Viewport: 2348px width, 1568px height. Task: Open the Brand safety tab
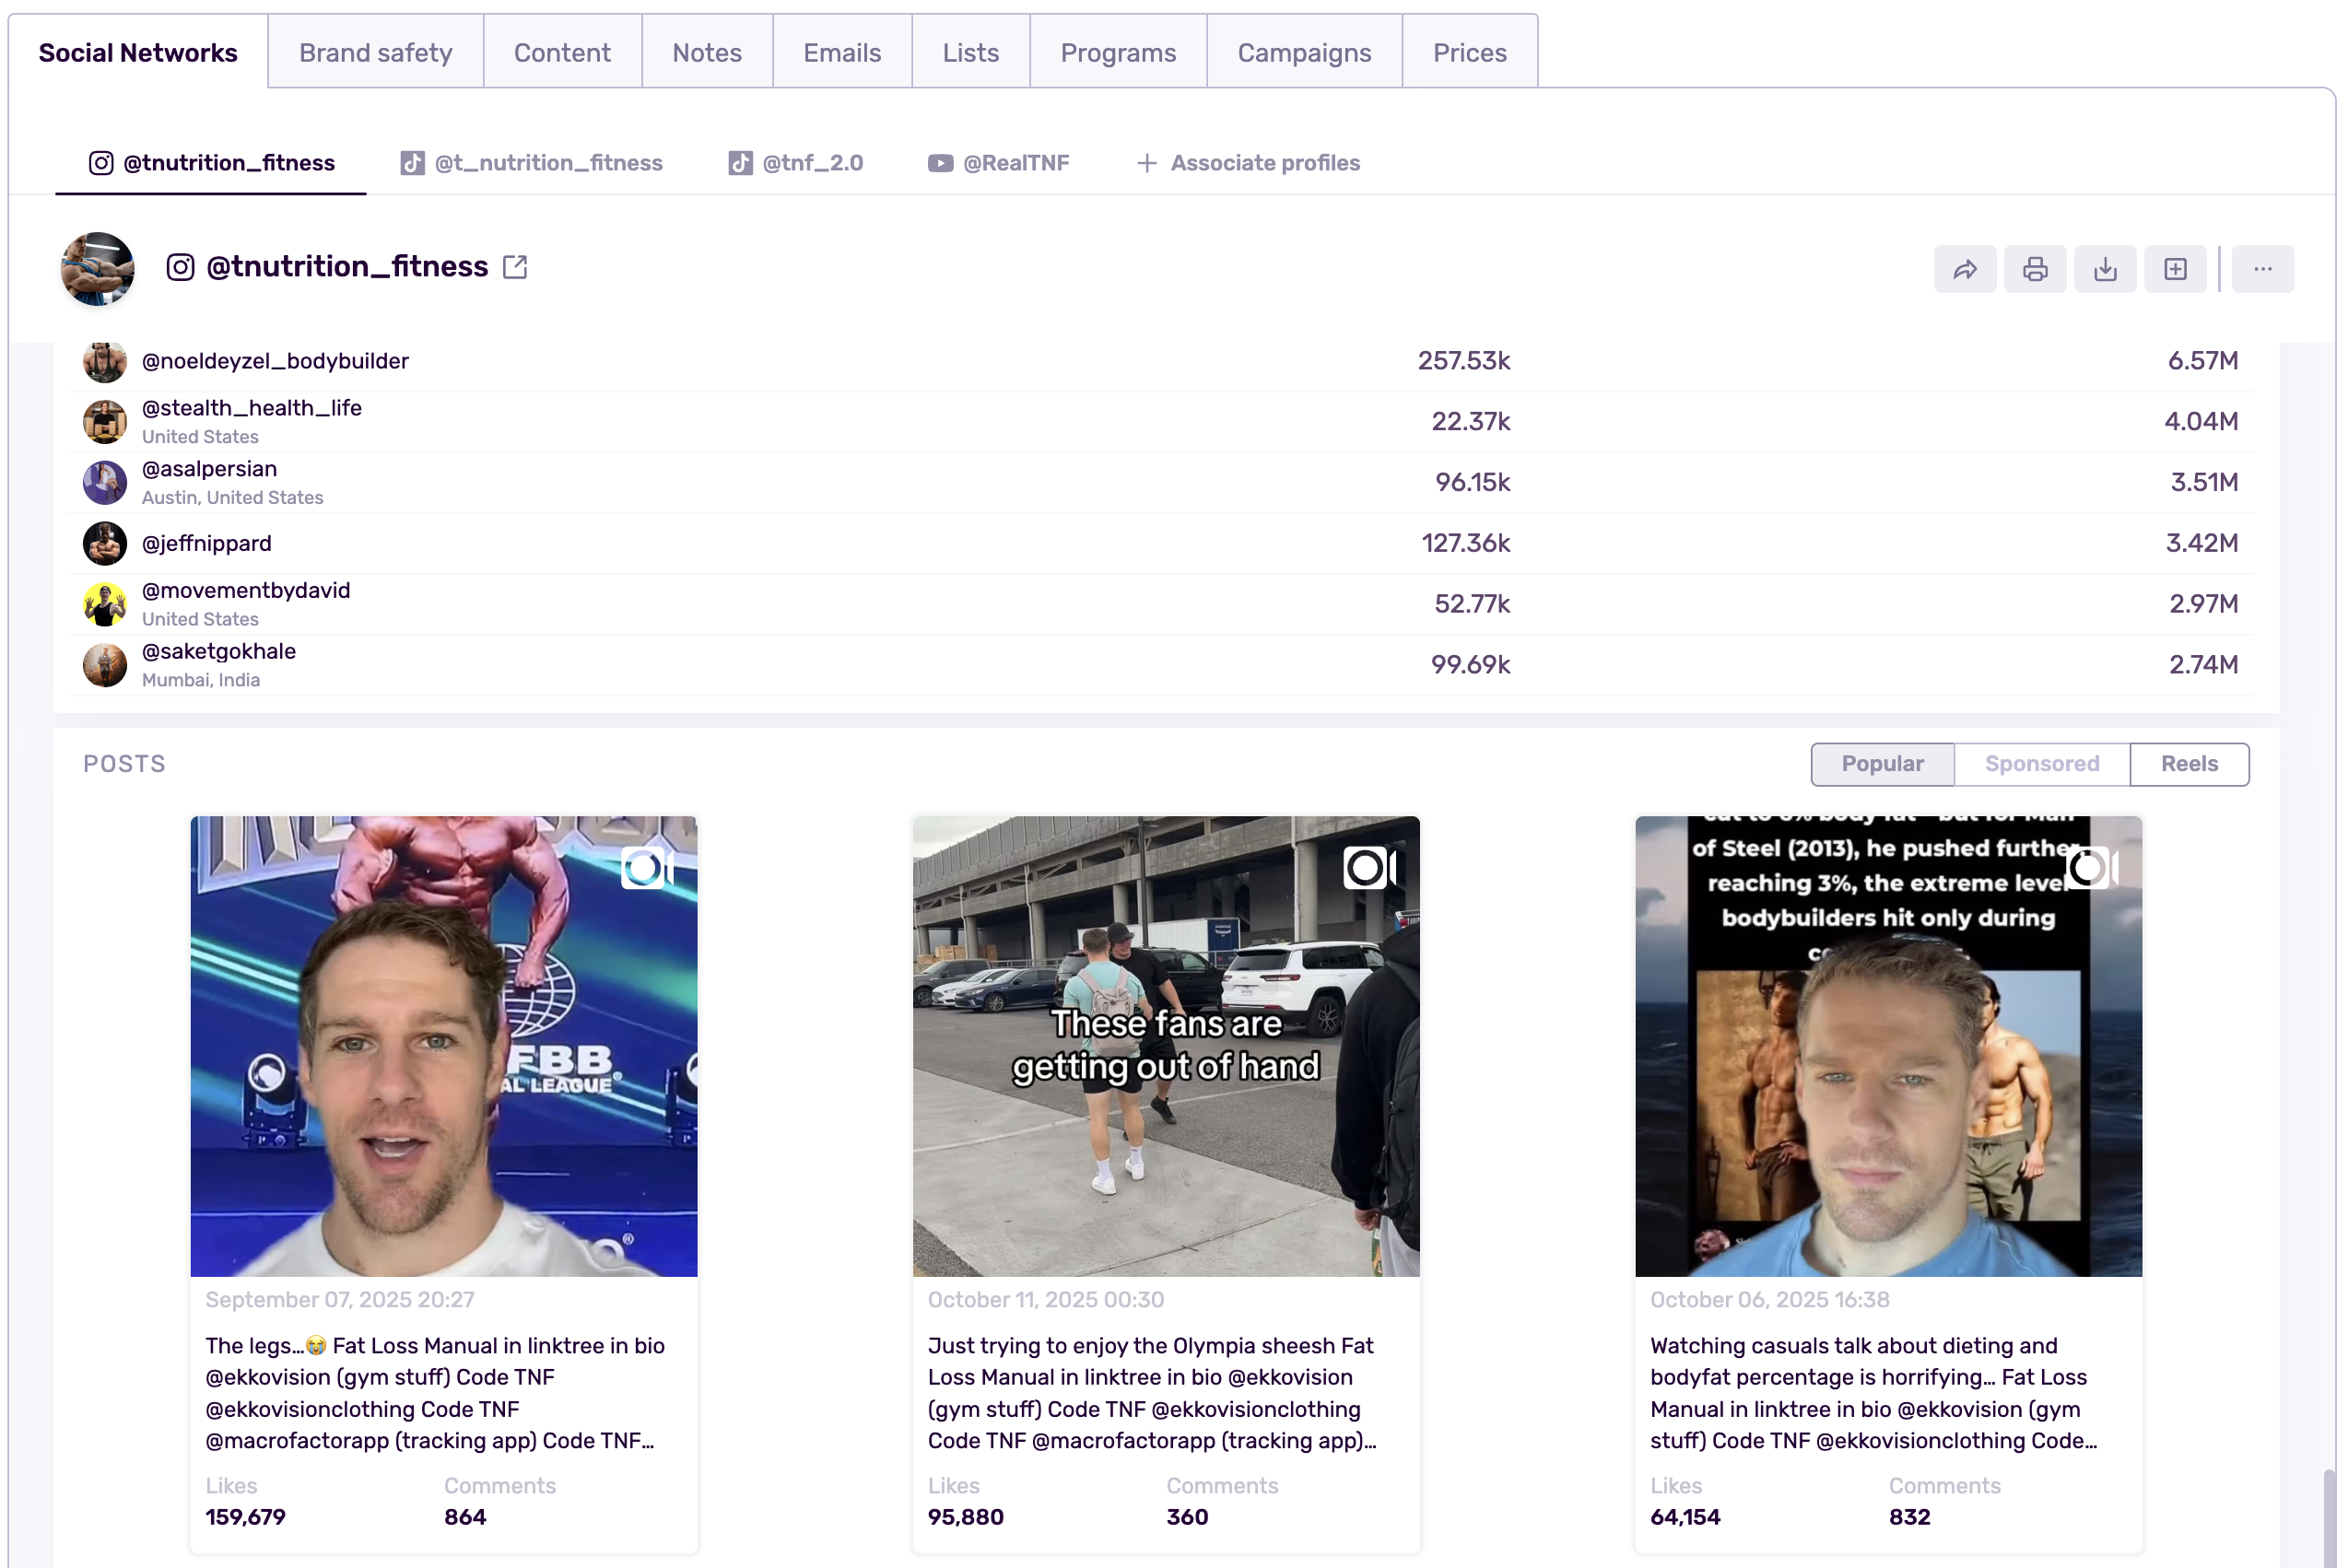pos(375,52)
